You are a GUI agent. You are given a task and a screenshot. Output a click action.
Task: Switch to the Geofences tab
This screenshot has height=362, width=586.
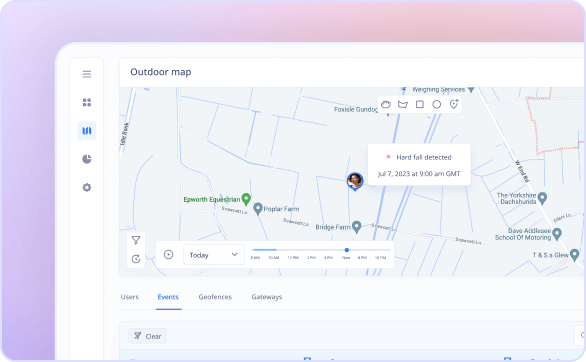click(x=215, y=297)
